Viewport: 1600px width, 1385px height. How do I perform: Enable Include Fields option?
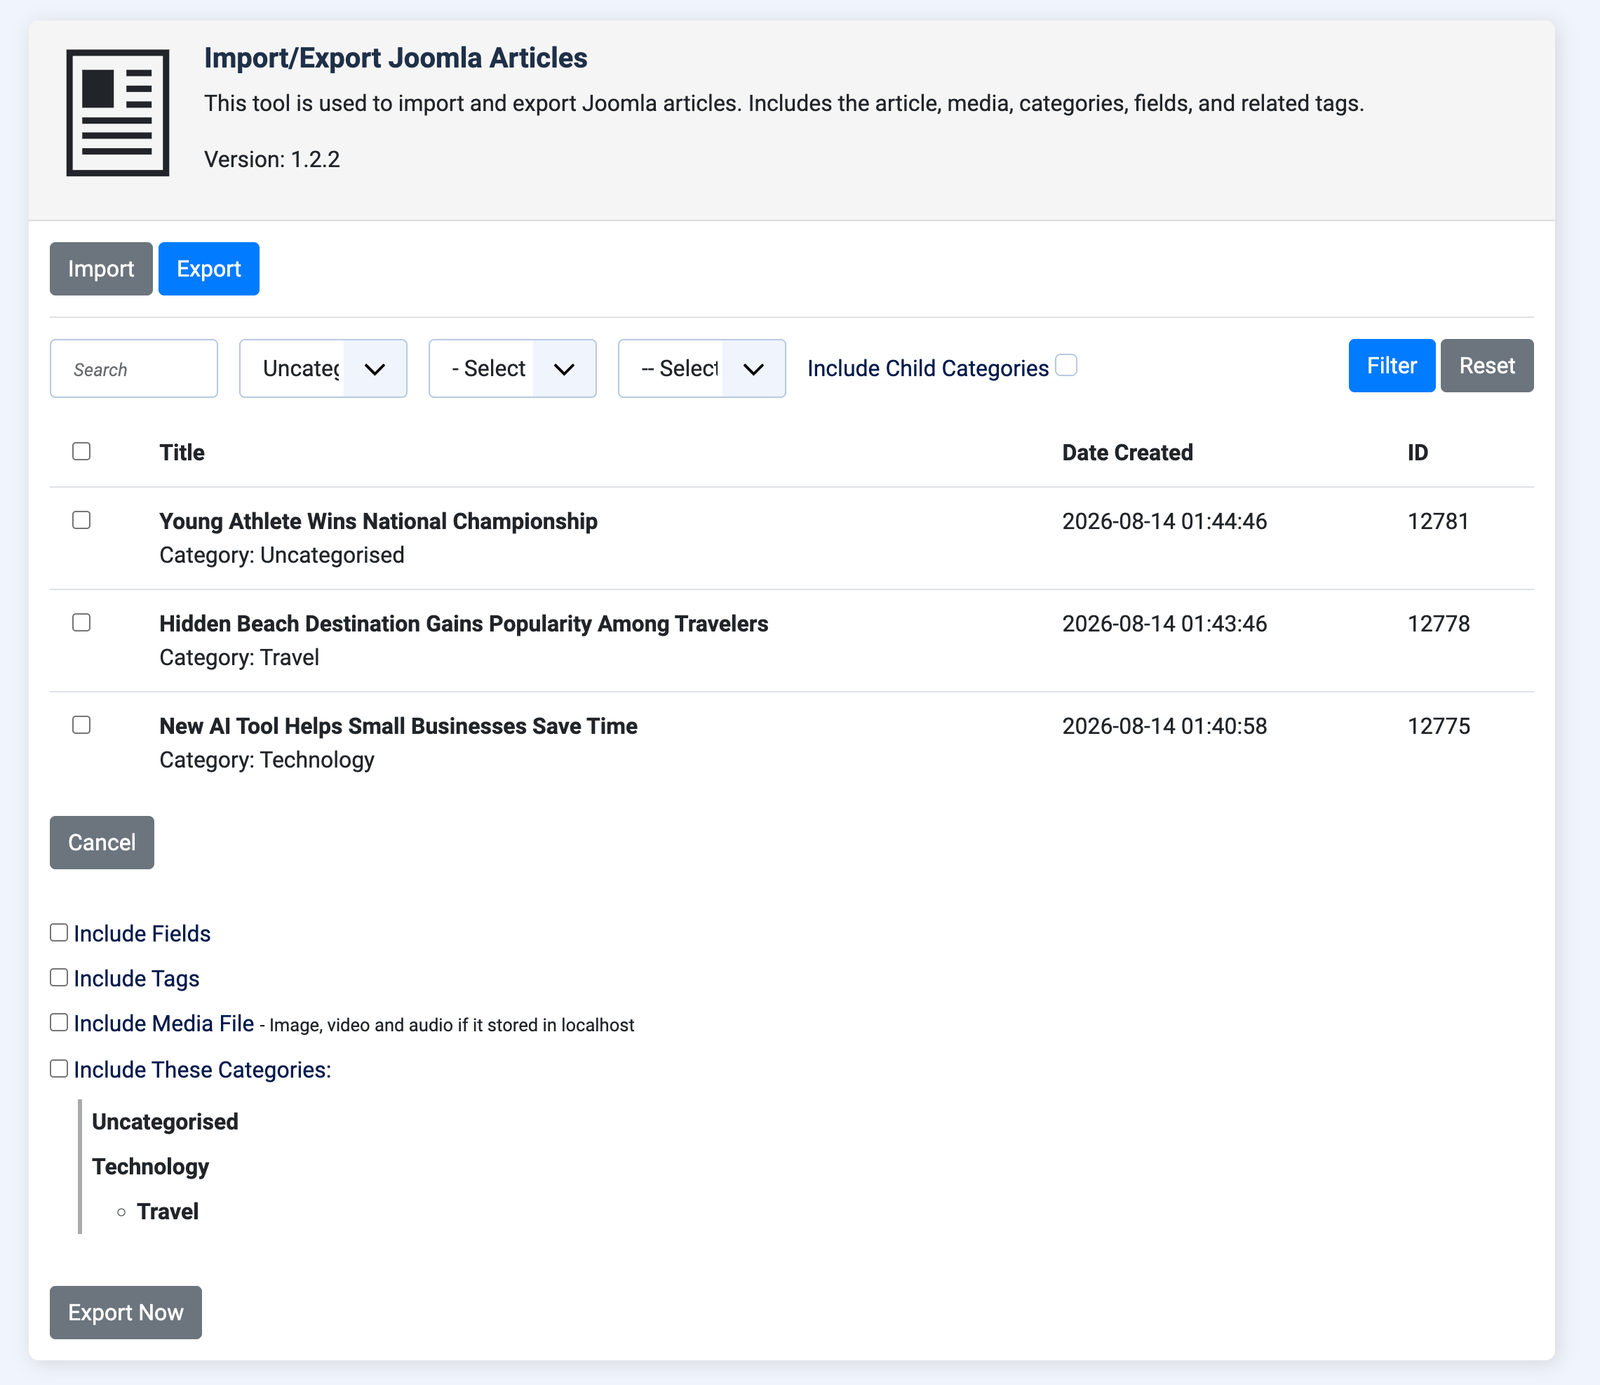(59, 932)
